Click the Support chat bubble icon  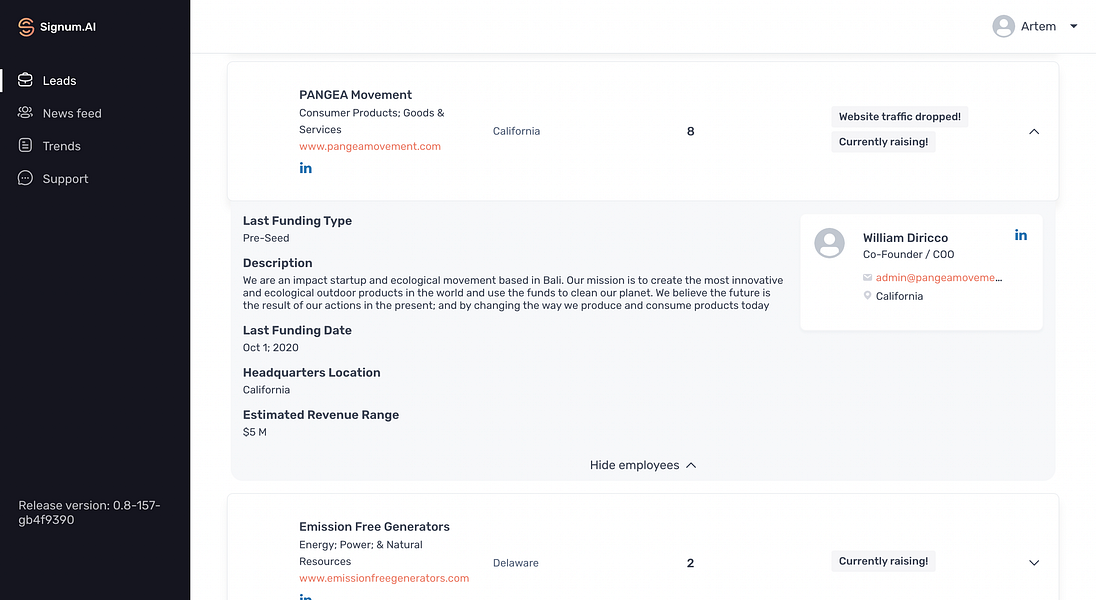click(x=25, y=178)
